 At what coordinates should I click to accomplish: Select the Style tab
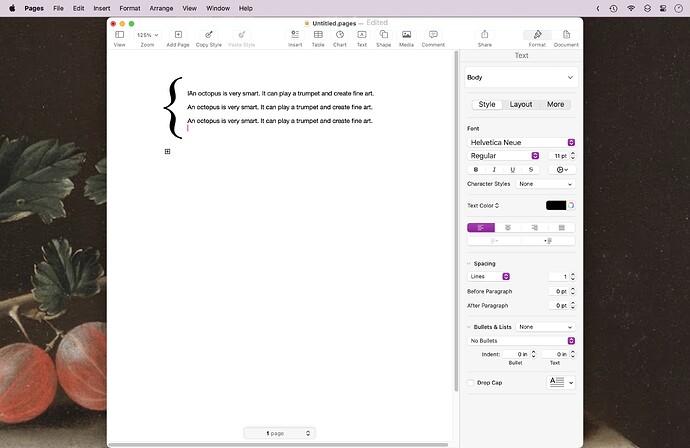pyautogui.click(x=487, y=104)
